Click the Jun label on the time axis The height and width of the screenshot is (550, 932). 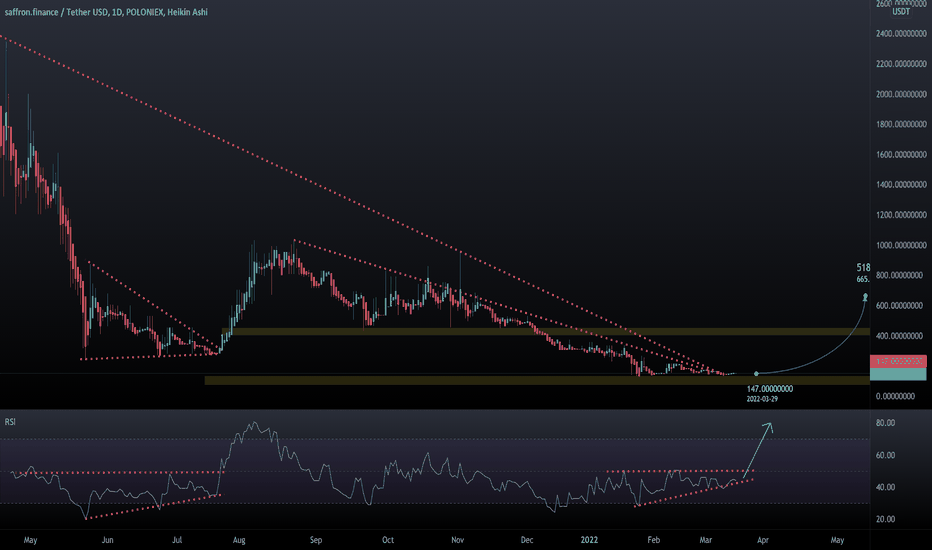[x=108, y=540]
